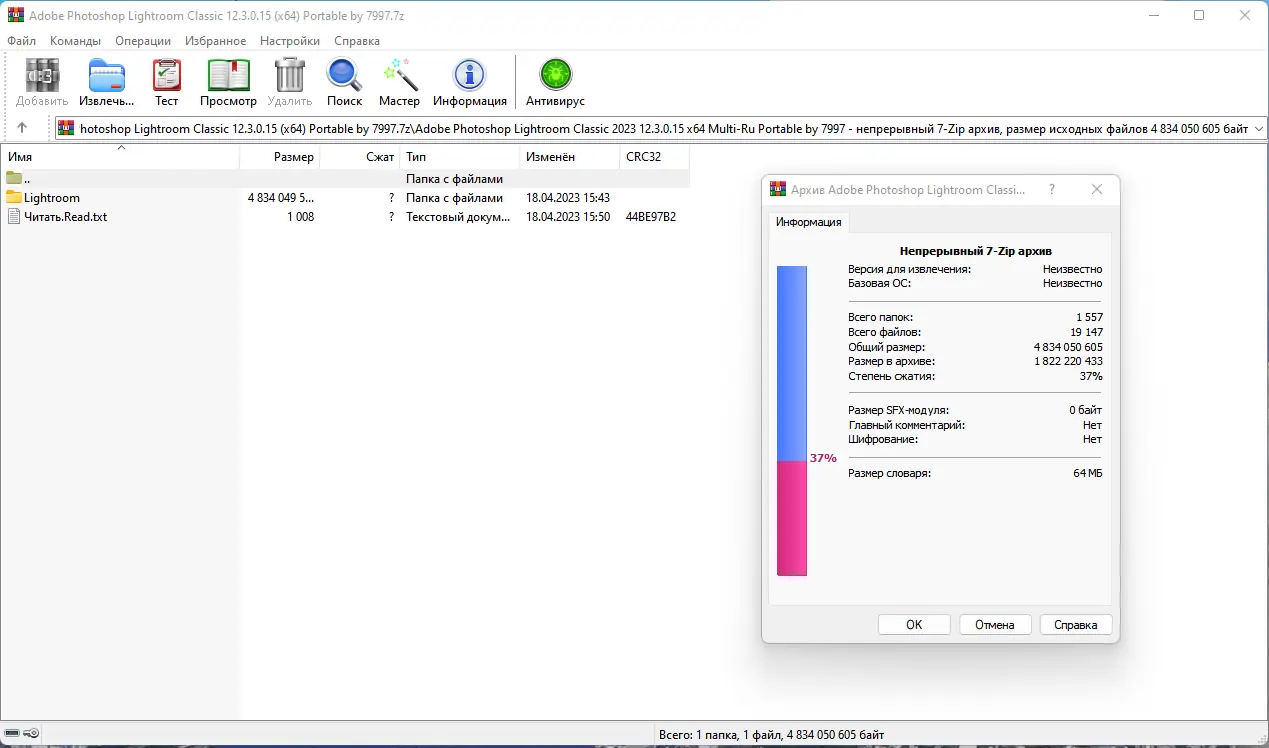Click the Непрерывный 7-Zip архив heading

click(x=975, y=251)
